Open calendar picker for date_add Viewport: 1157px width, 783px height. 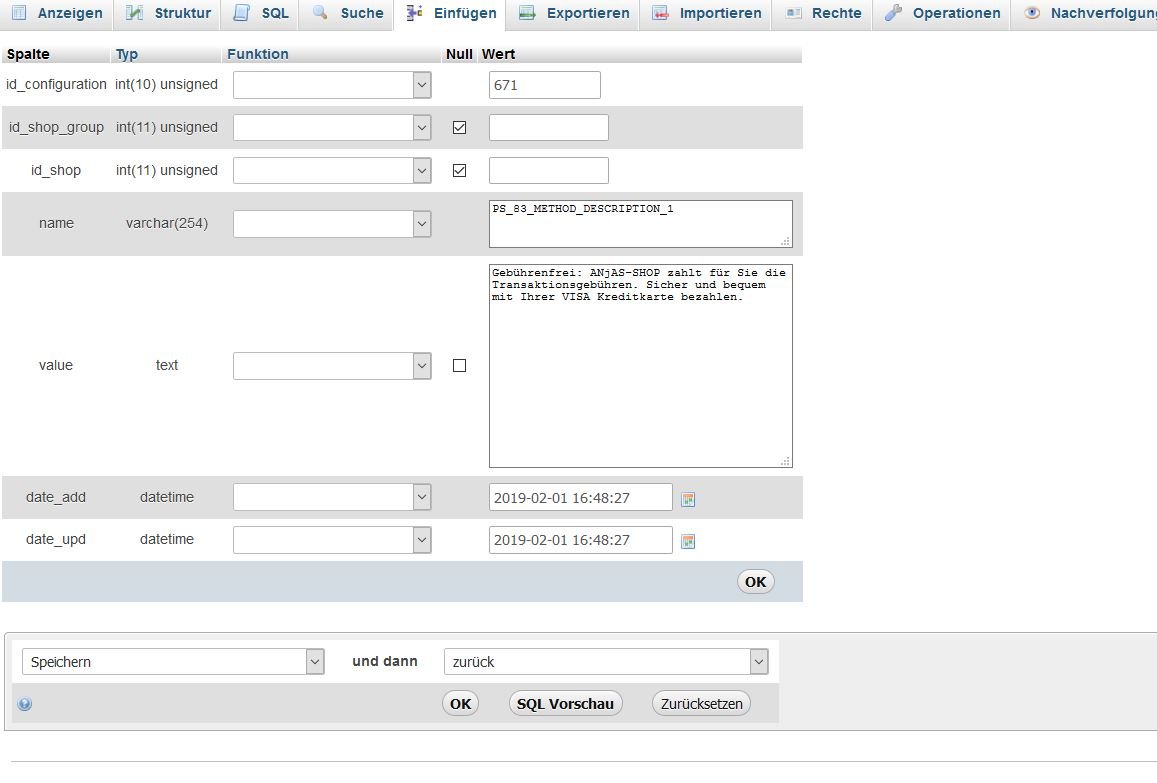[x=688, y=500]
